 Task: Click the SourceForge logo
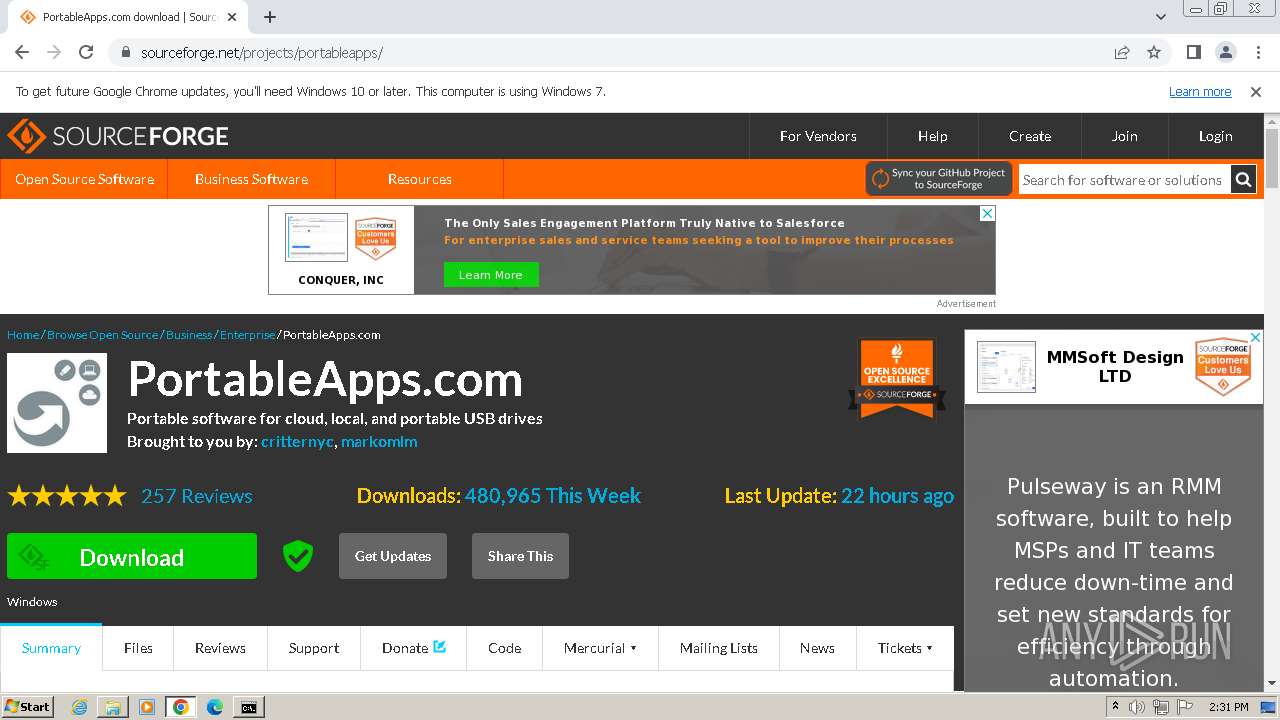pos(118,136)
